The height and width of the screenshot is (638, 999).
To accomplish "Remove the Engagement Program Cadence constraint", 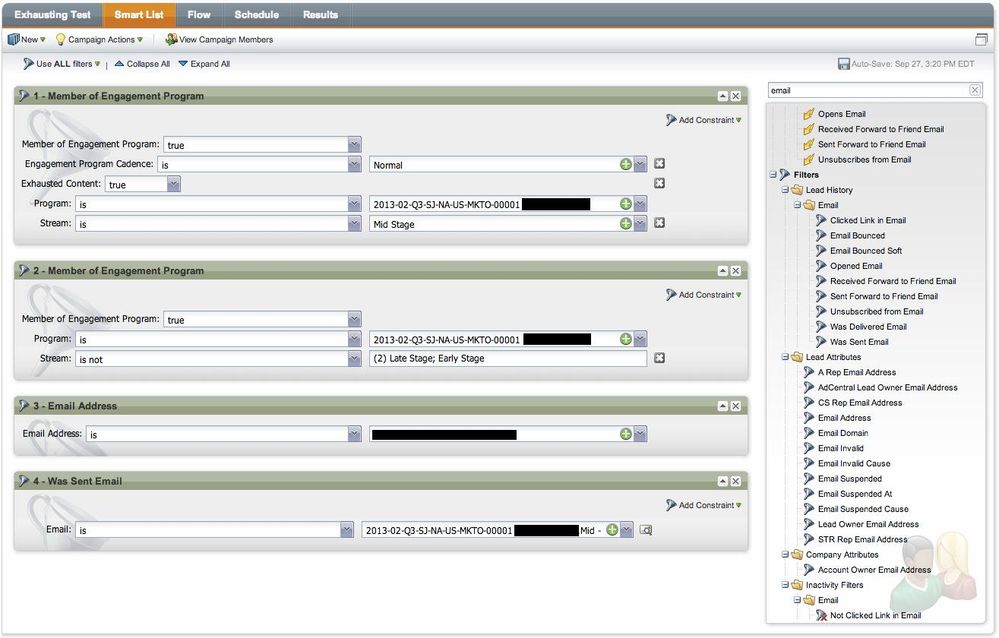I will click(660, 164).
